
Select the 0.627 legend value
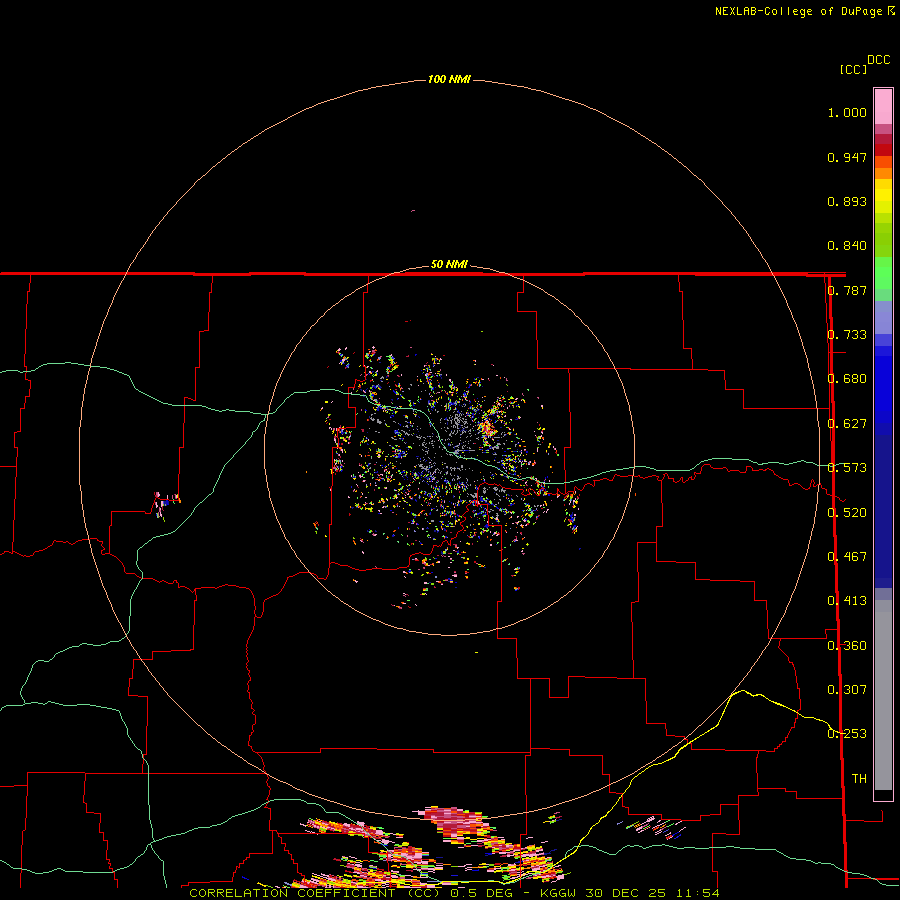(847, 424)
